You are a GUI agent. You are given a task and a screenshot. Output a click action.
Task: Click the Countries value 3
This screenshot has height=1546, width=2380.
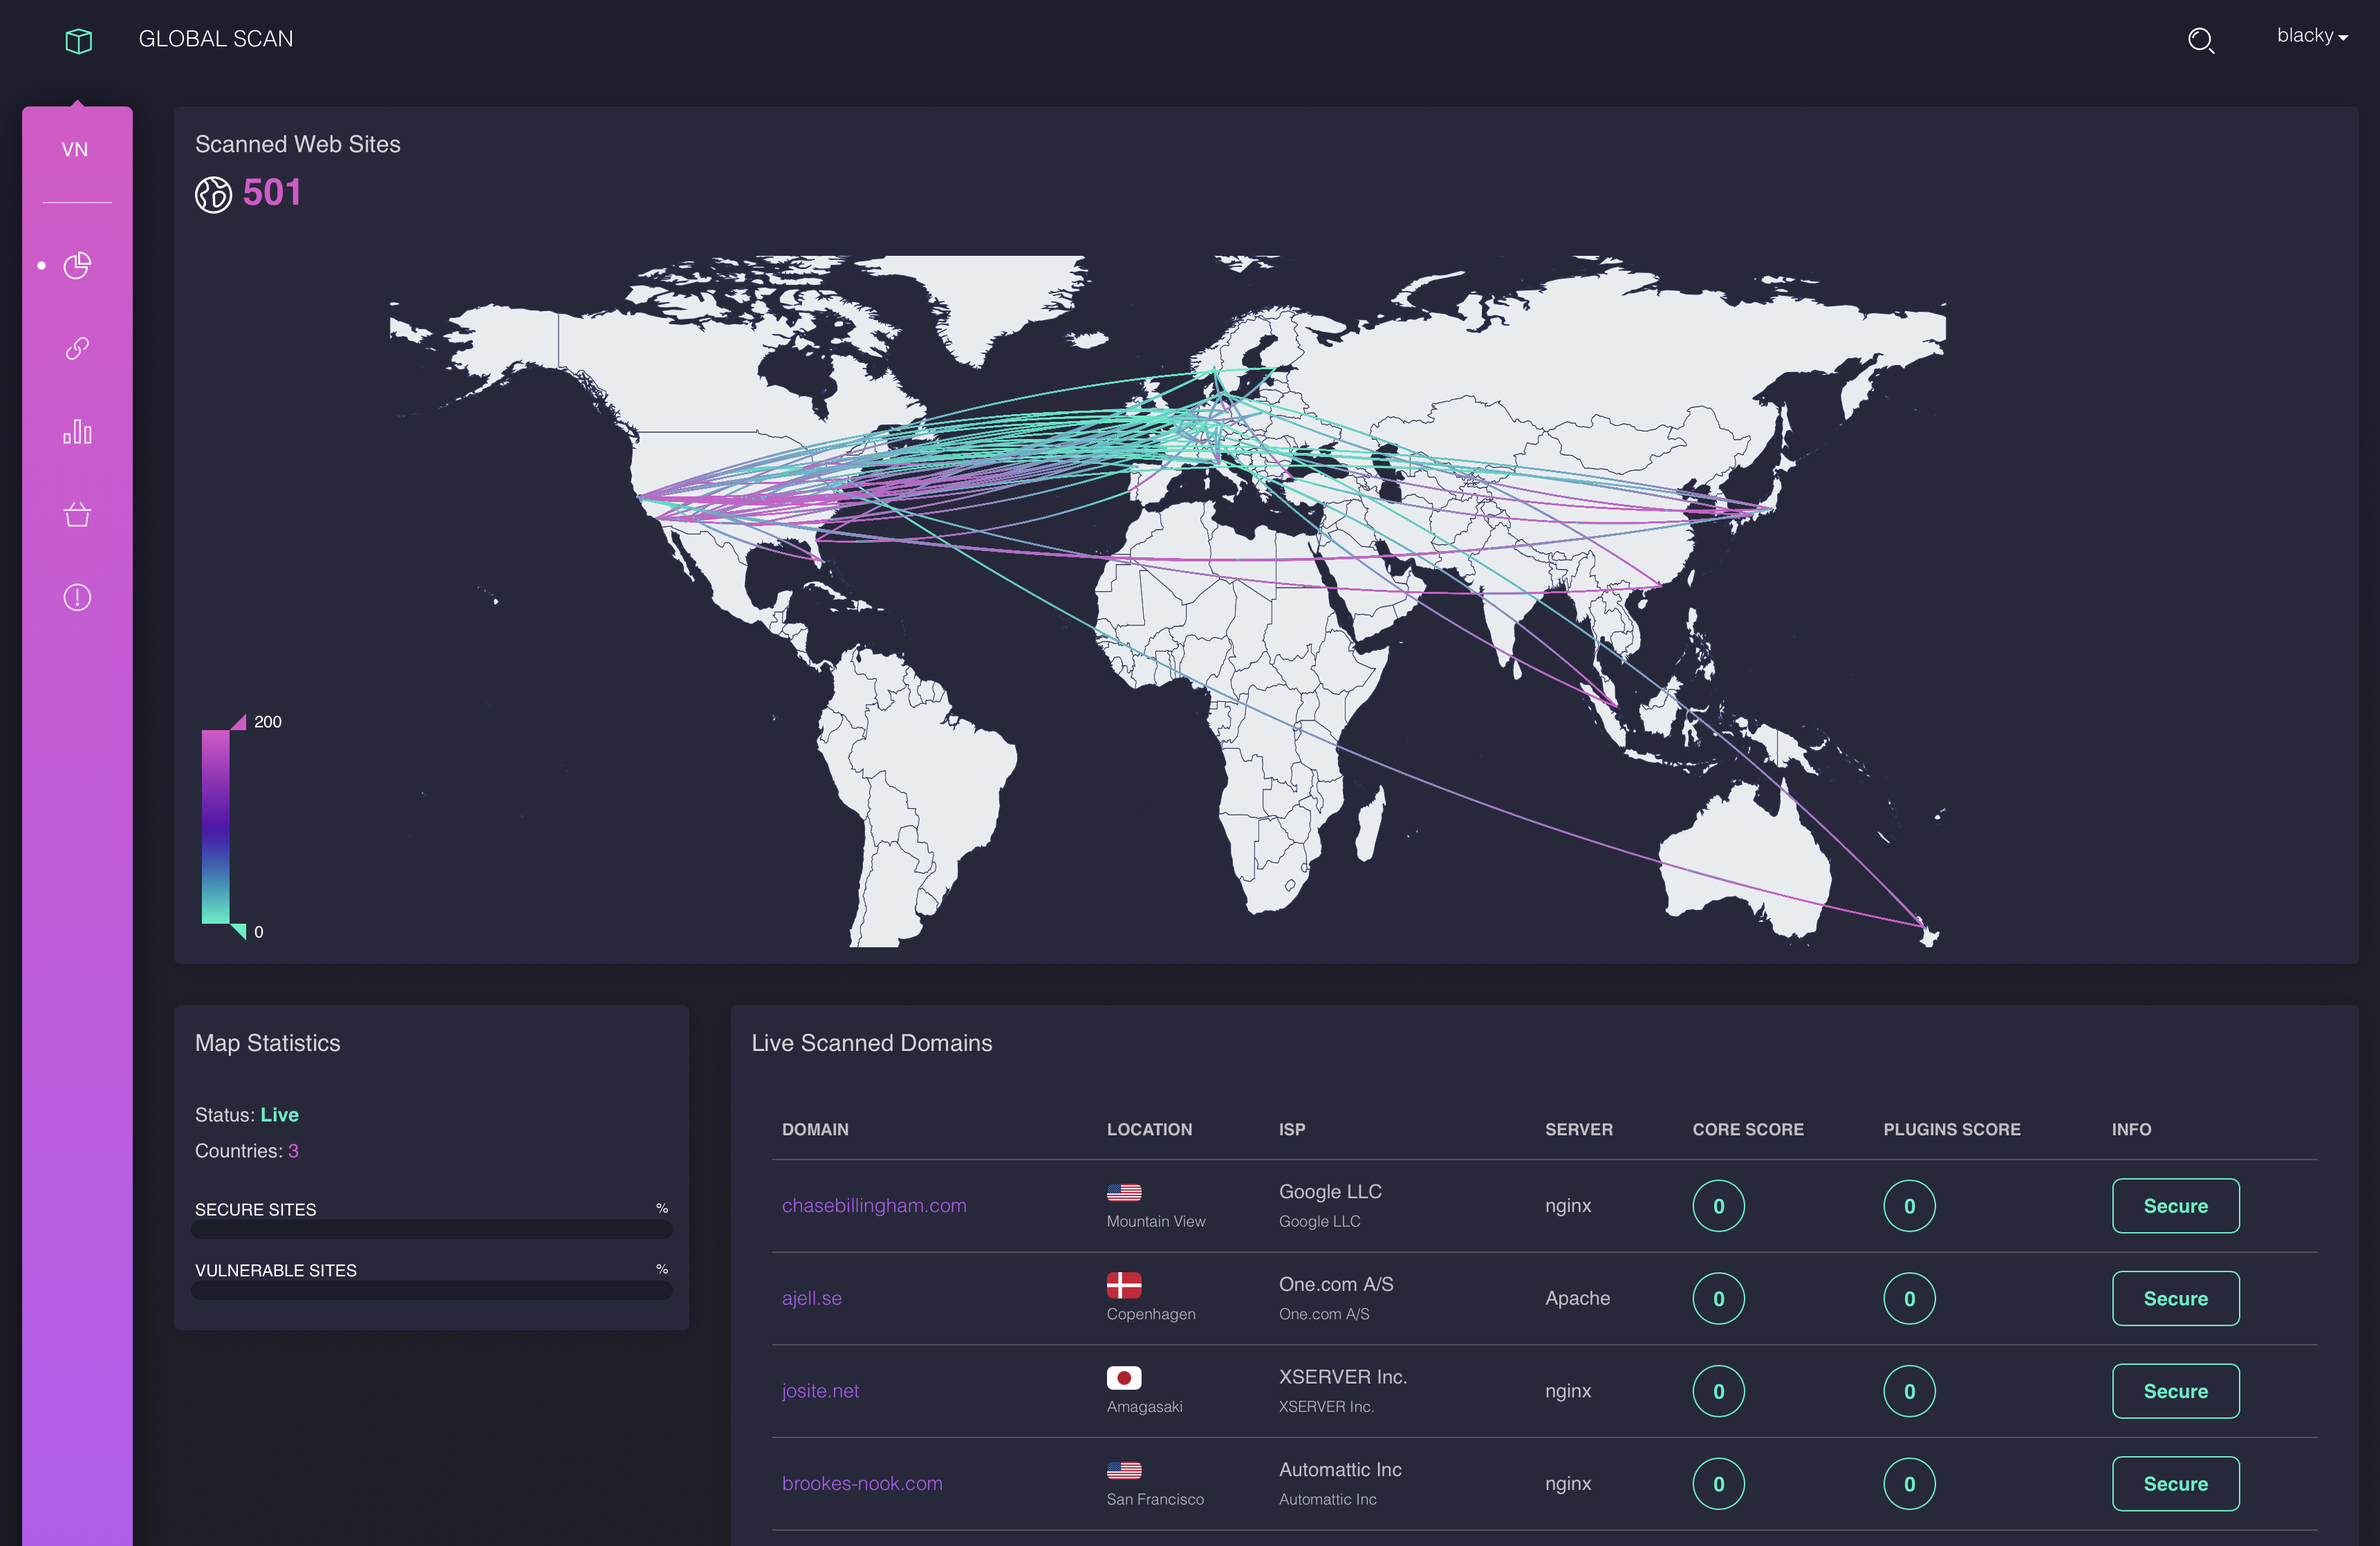pos(293,1151)
